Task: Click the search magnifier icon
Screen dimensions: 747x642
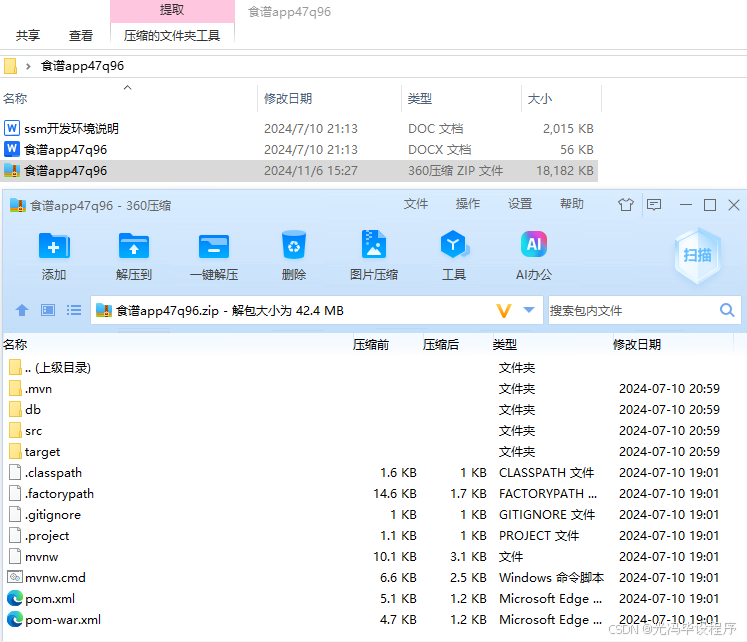Action: pos(727,311)
